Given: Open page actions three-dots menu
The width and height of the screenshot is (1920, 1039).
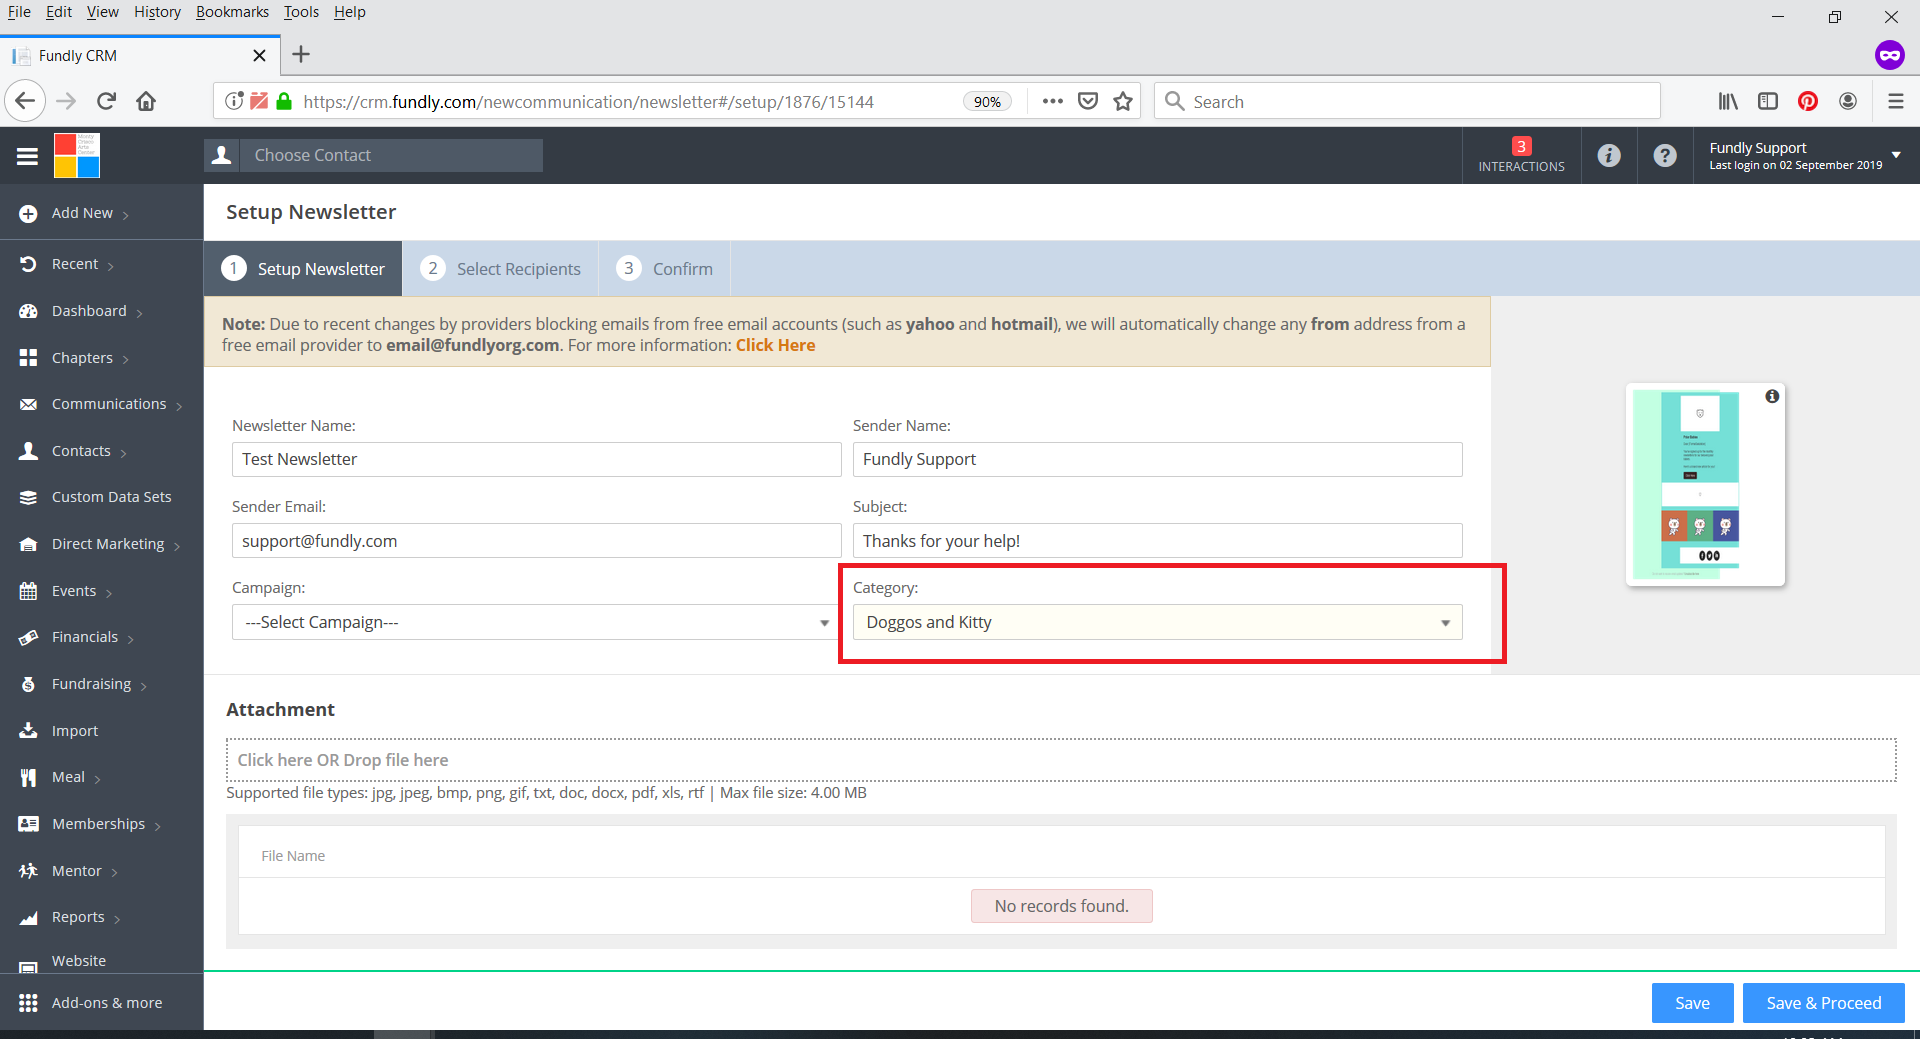Looking at the screenshot, I should coord(1052,101).
